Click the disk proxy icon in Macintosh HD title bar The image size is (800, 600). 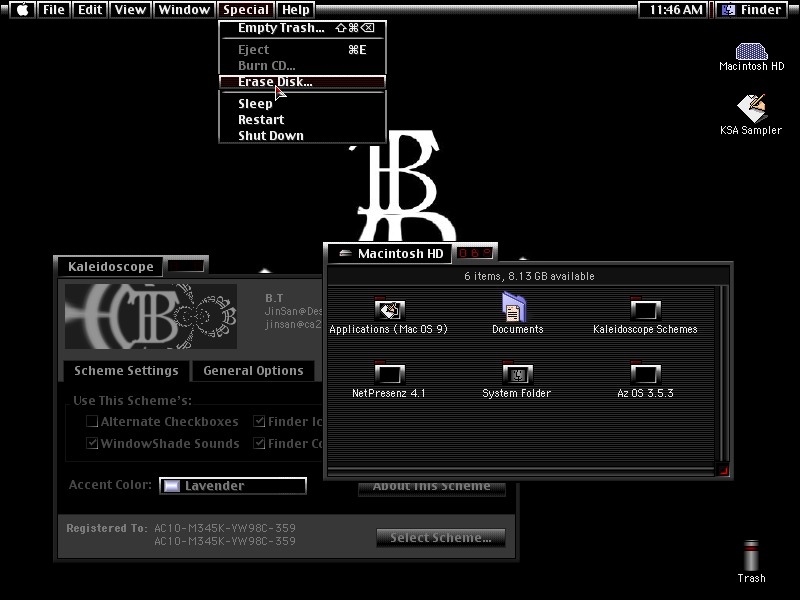coord(345,253)
